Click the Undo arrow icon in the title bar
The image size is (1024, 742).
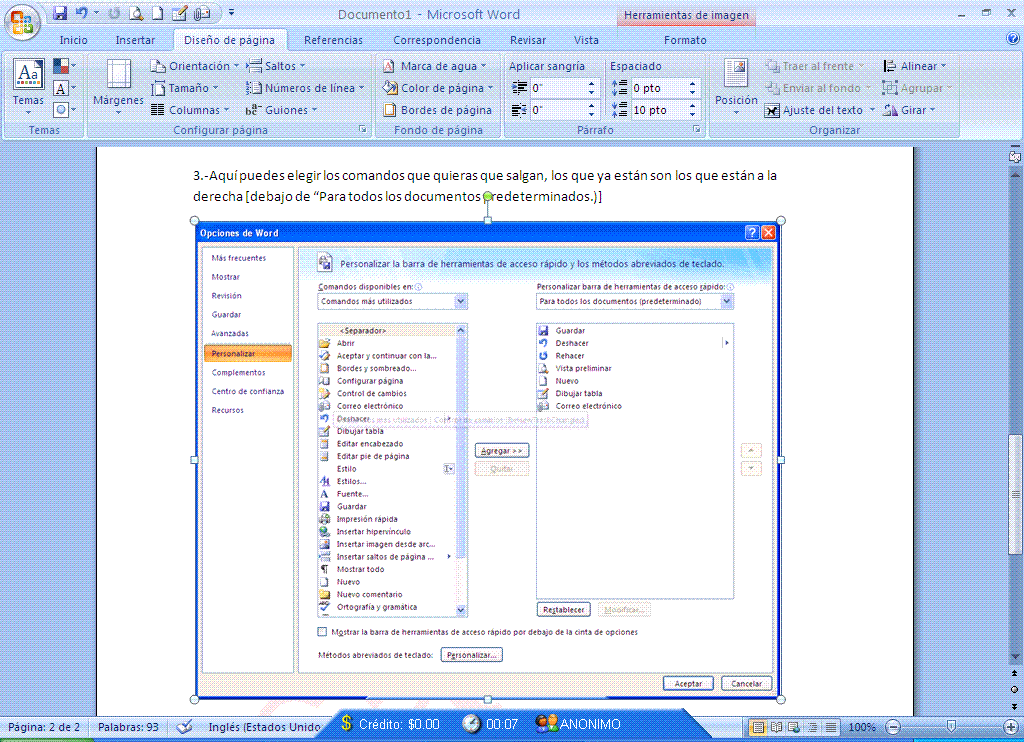[x=82, y=13]
